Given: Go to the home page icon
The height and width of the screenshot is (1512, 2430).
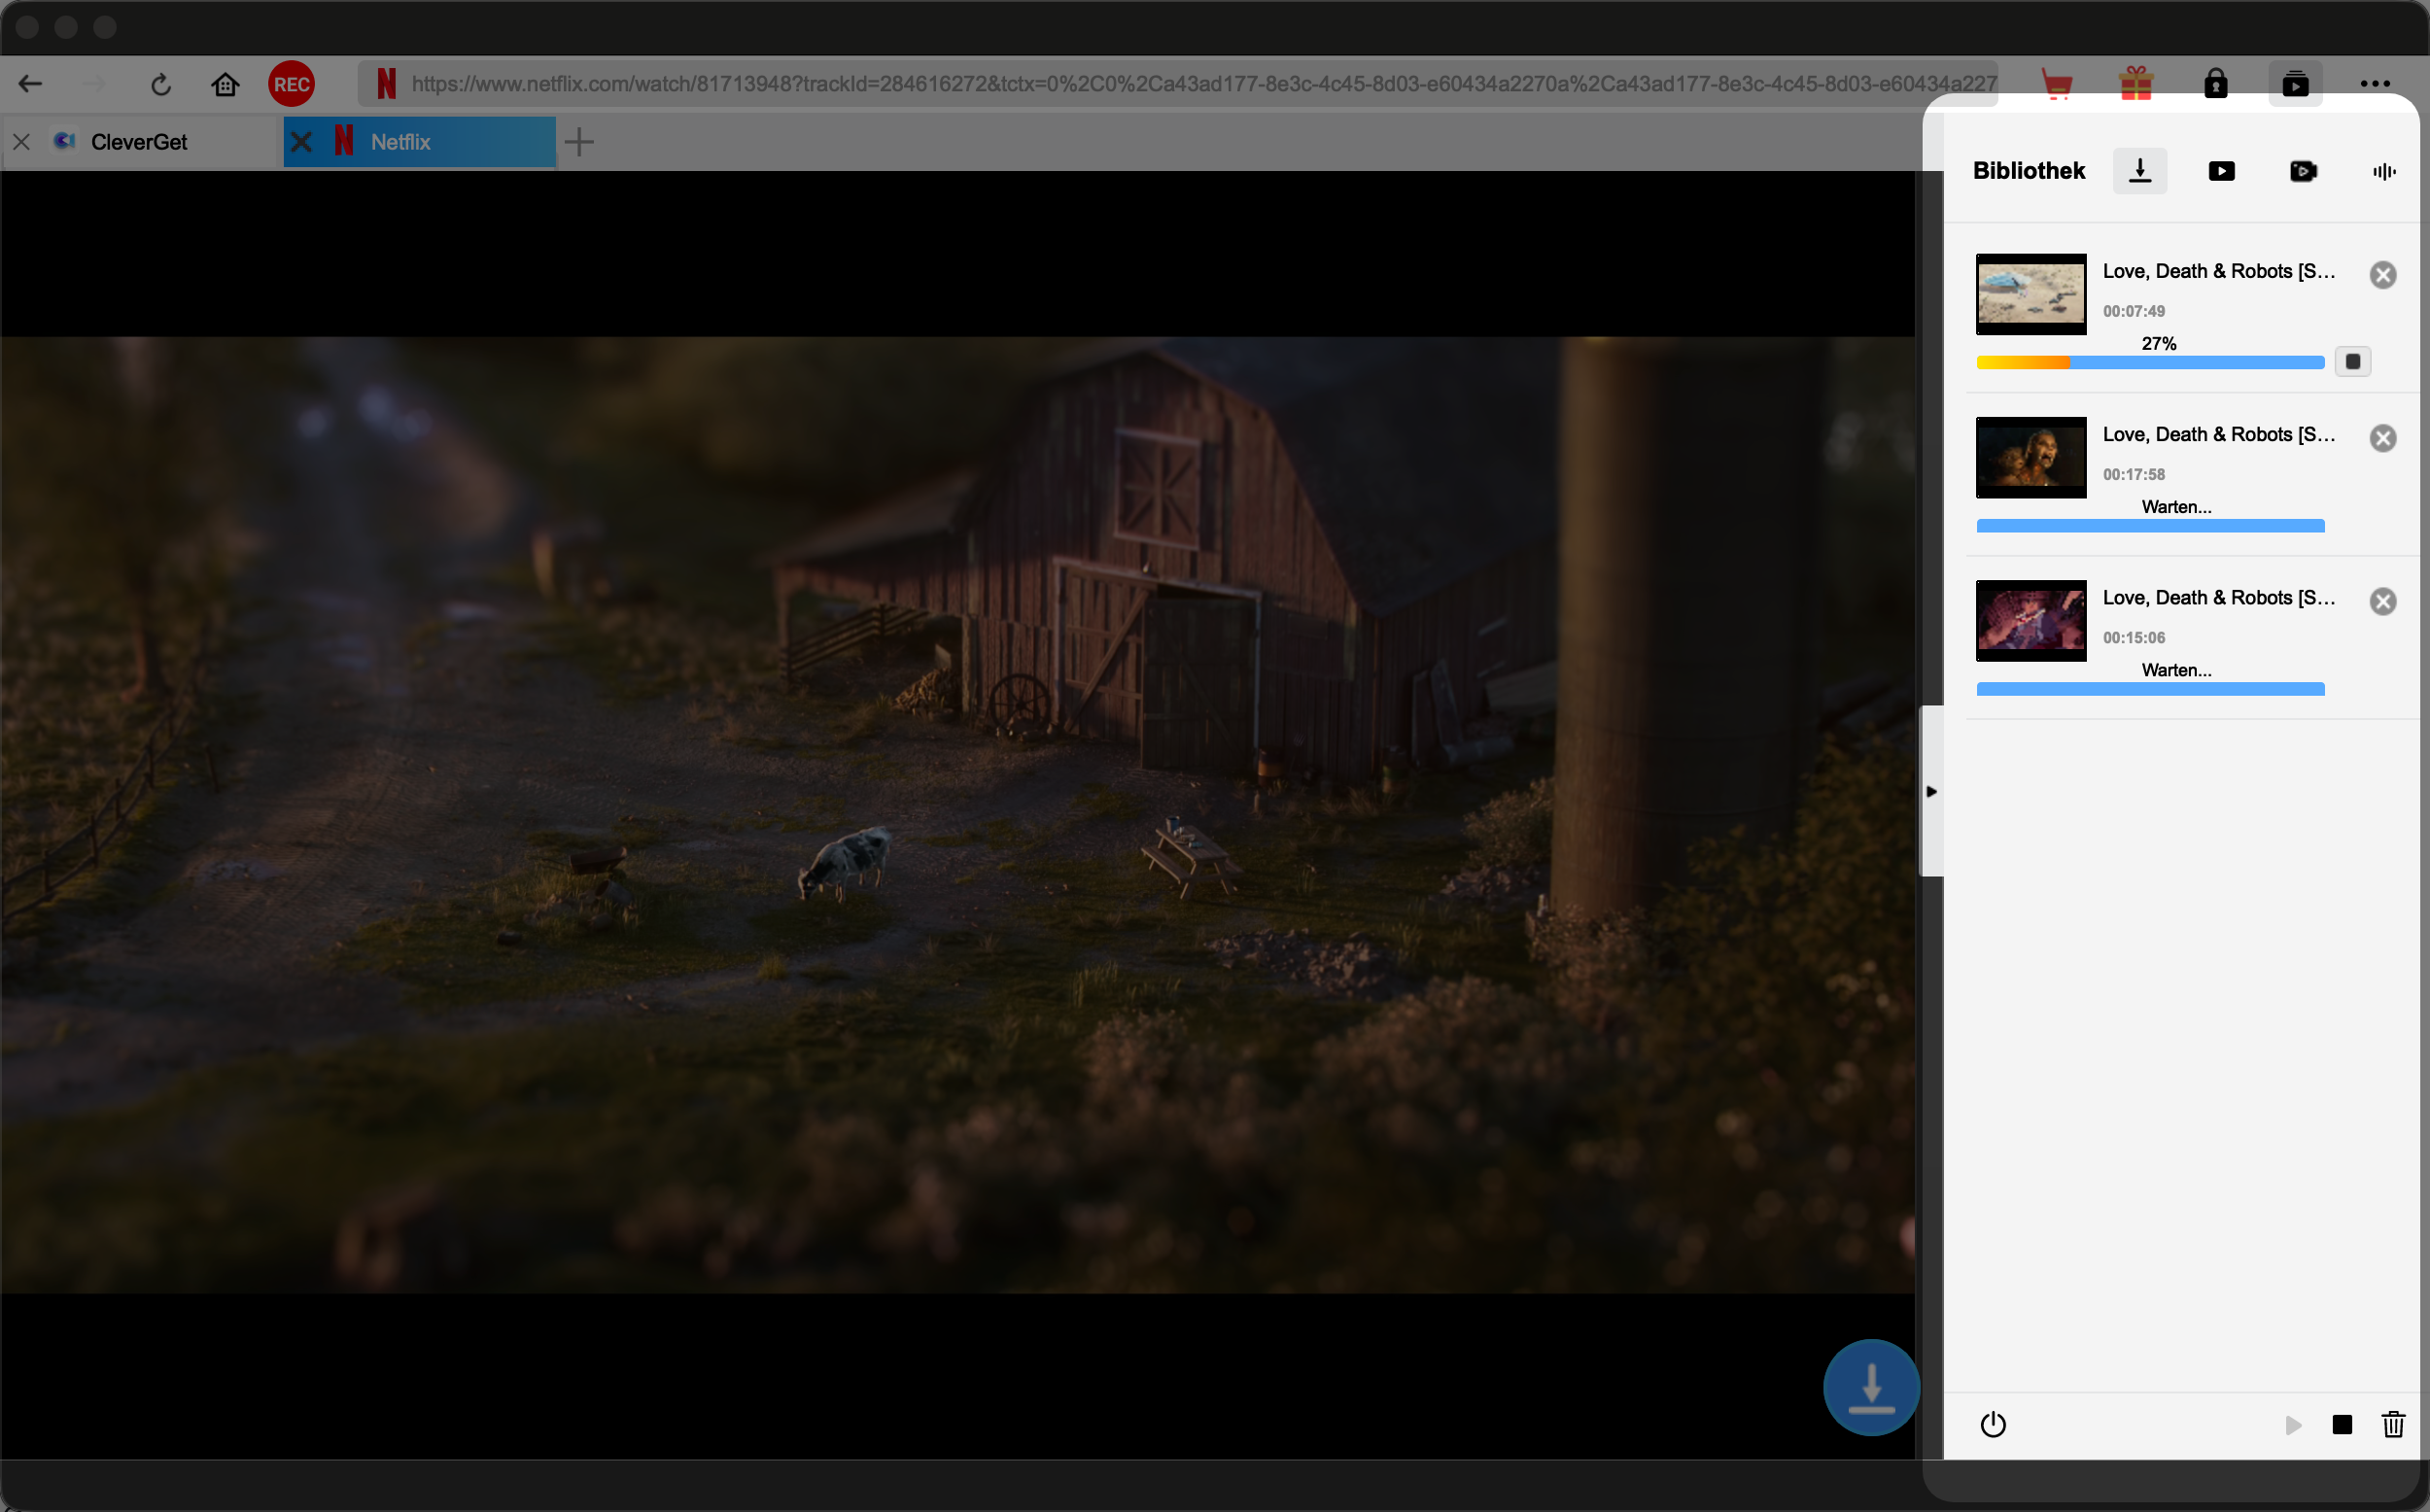Looking at the screenshot, I should (x=226, y=85).
